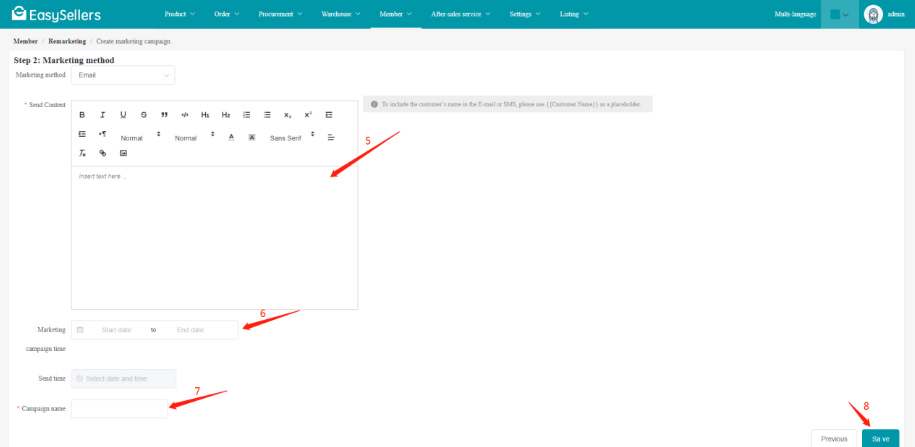
Task: Insert a code block
Action: [x=184, y=115]
